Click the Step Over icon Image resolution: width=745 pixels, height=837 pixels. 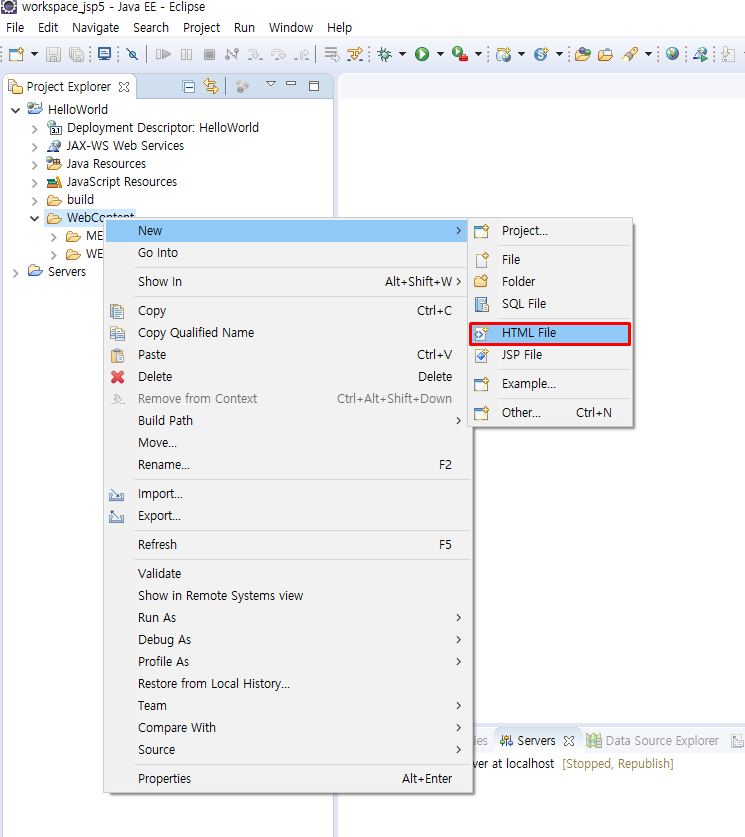tap(279, 54)
